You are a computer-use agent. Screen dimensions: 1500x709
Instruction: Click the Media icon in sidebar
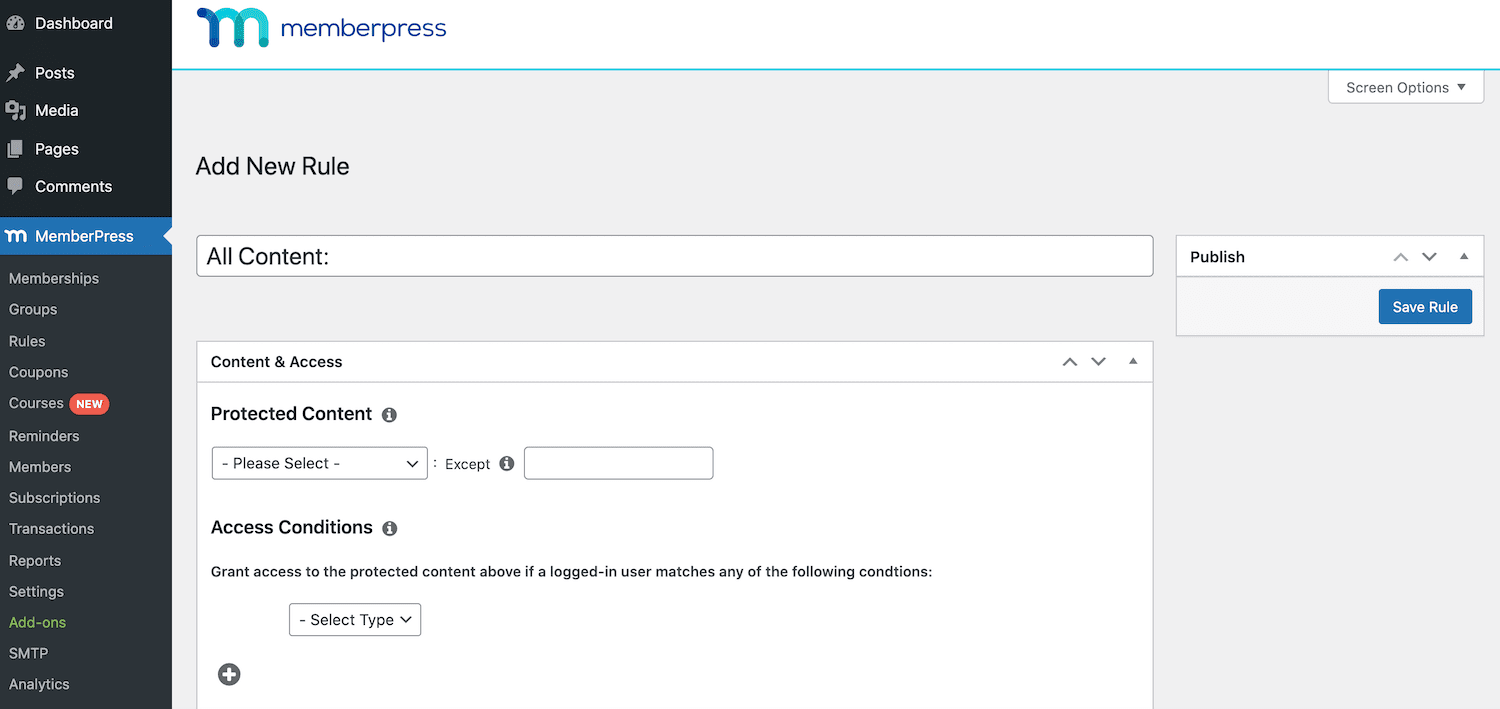point(15,111)
